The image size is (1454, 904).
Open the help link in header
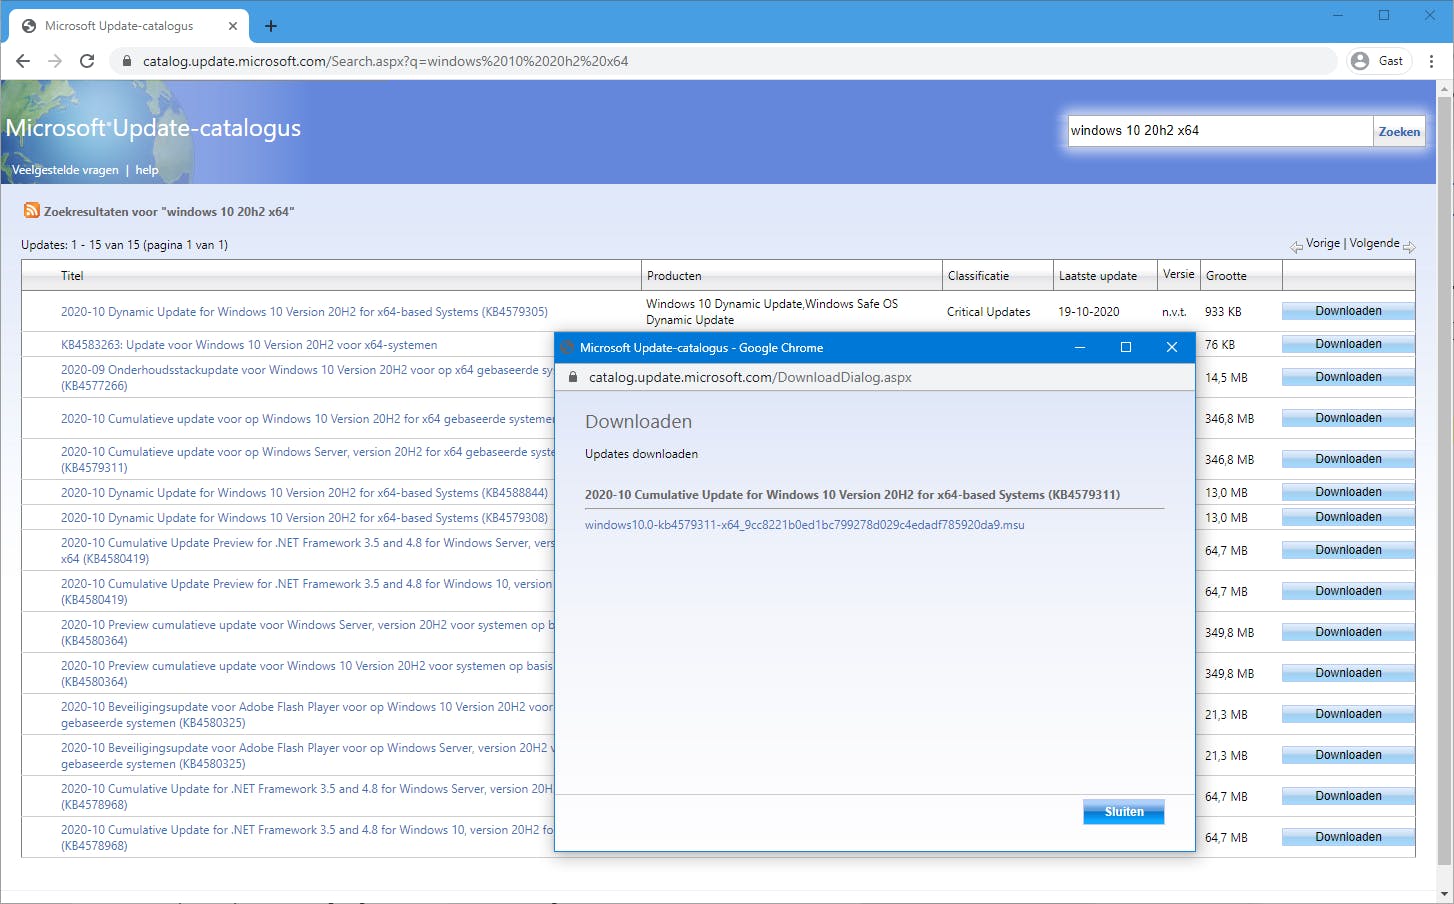pyautogui.click(x=147, y=170)
